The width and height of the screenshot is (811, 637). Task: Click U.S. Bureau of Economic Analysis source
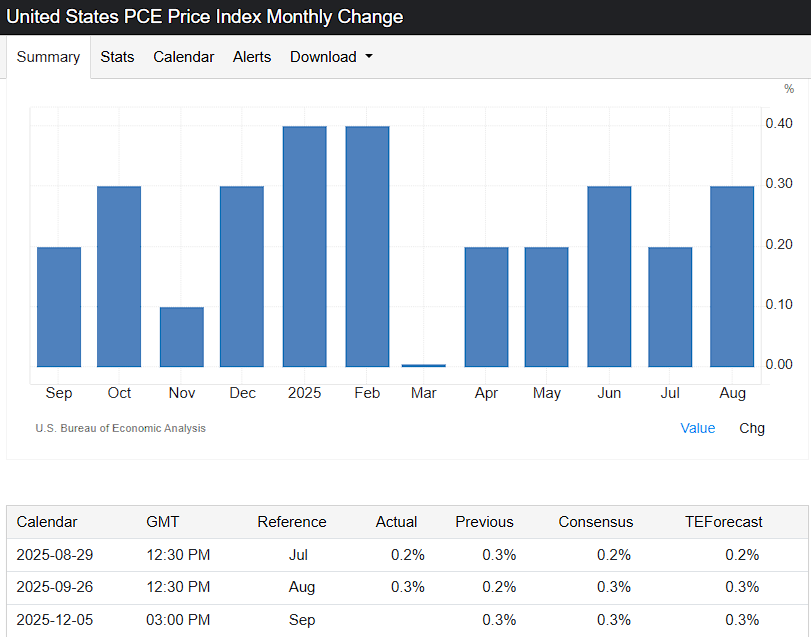(x=120, y=428)
